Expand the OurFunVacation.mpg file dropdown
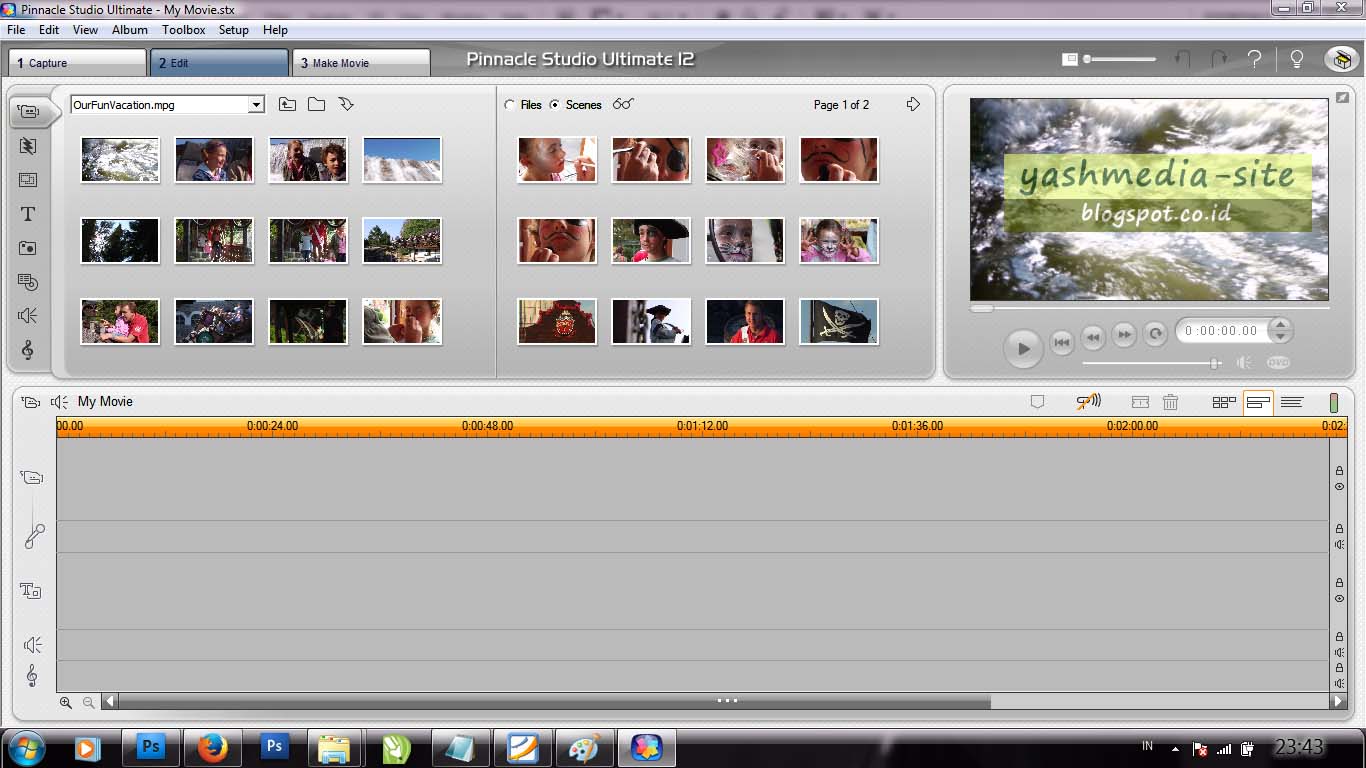Screen dimensions: 1366x768 coord(256,105)
